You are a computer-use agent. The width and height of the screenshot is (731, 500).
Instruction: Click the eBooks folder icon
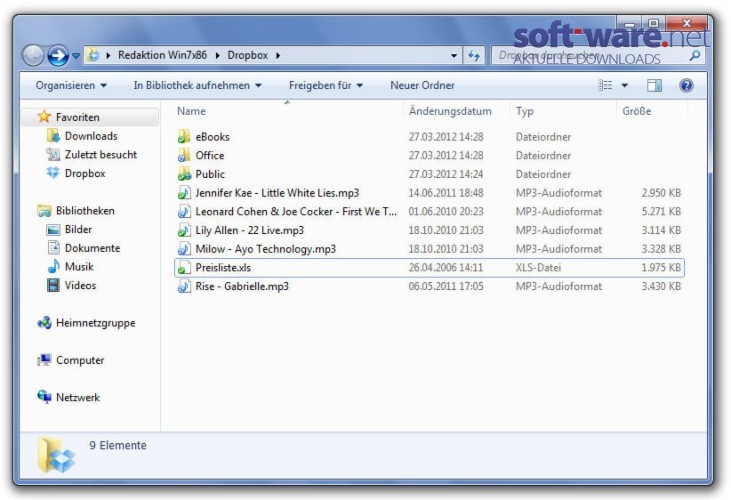[x=184, y=137]
